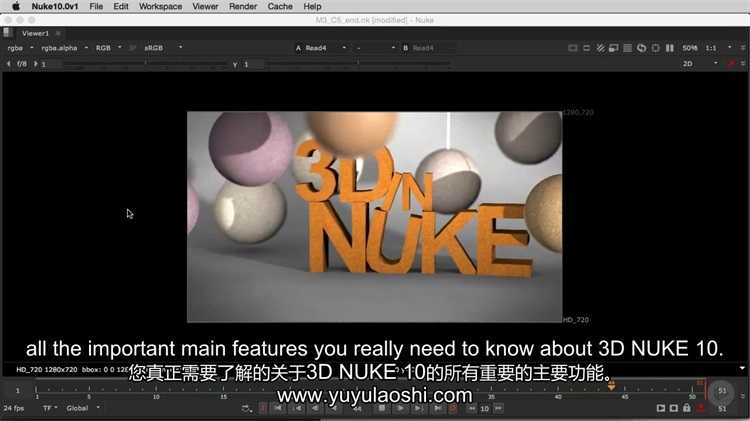Select the Viewer1 tab

coord(35,33)
